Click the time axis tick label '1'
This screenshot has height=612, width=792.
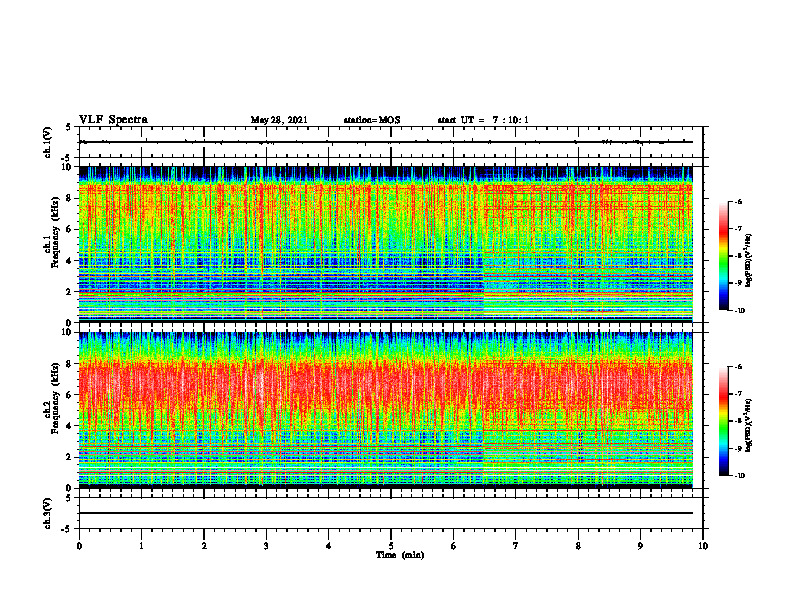point(141,546)
